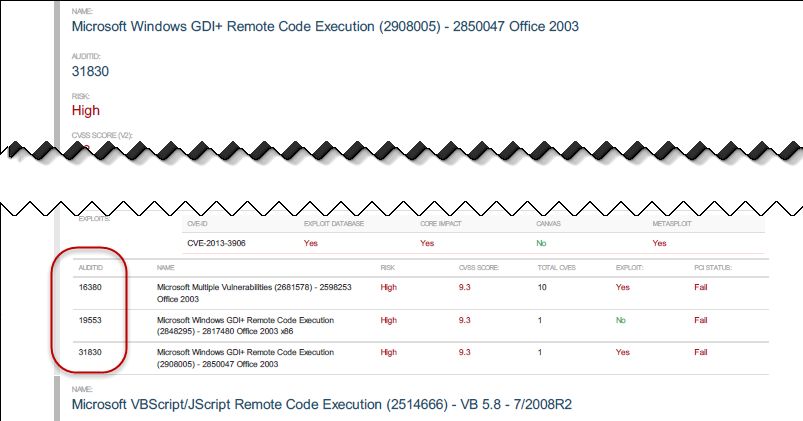The image size is (803, 421).
Task: Click the PCI STATUS column header
Action: pyautogui.click(x=713, y=268)
